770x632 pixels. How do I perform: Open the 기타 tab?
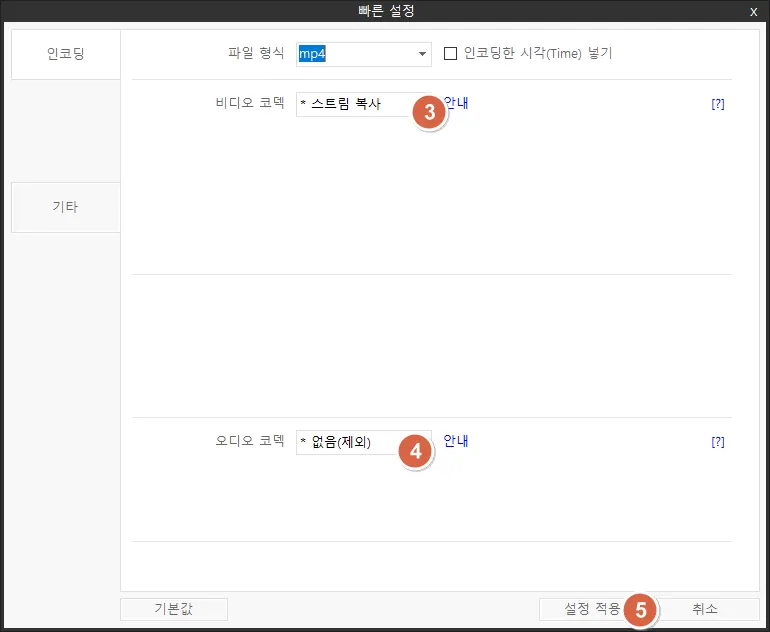coord(66,207)
